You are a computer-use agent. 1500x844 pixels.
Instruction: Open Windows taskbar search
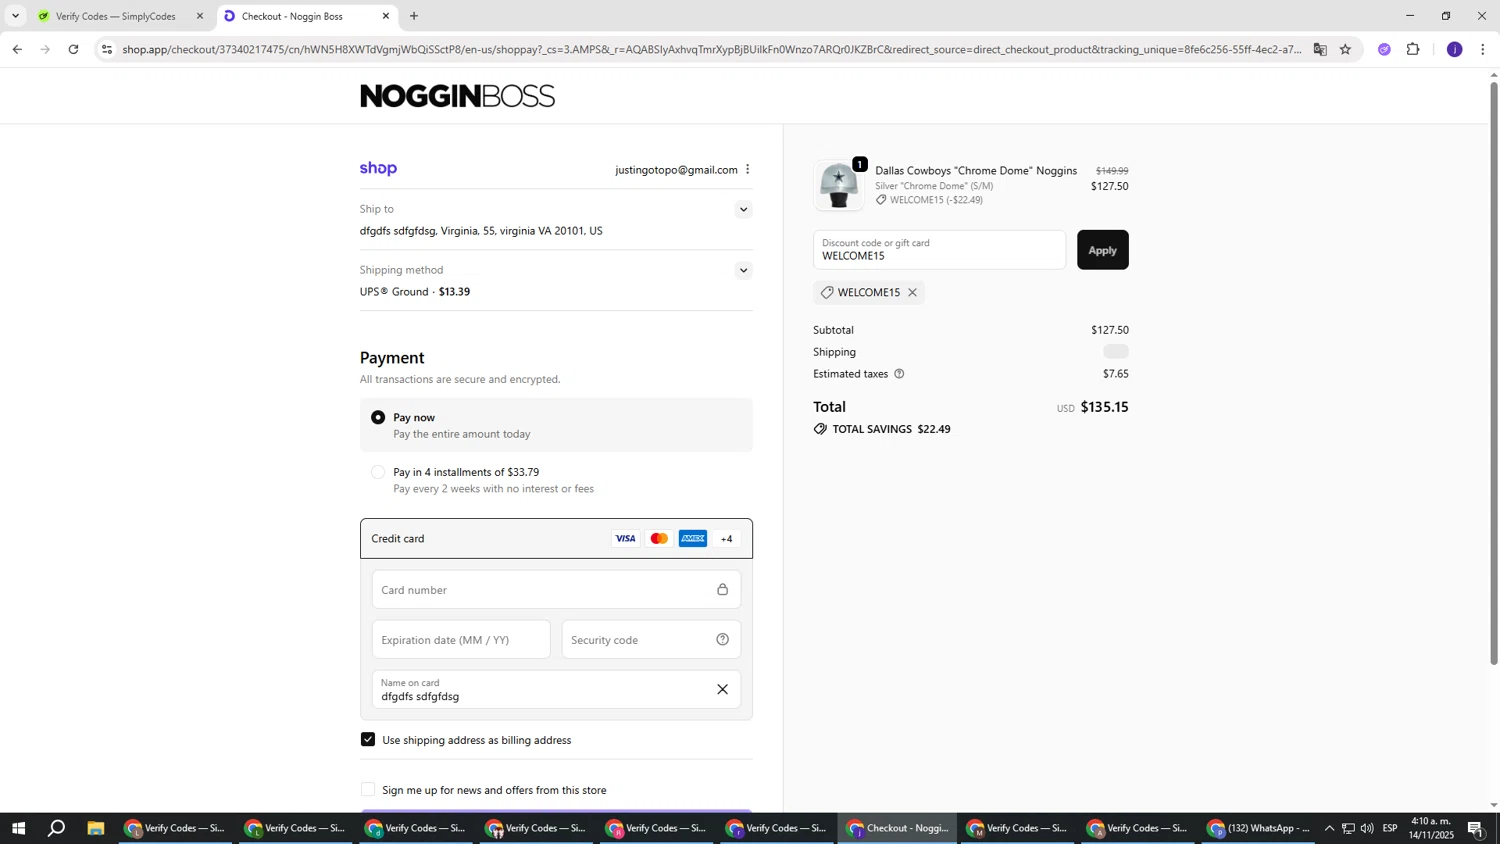[57, 828]
